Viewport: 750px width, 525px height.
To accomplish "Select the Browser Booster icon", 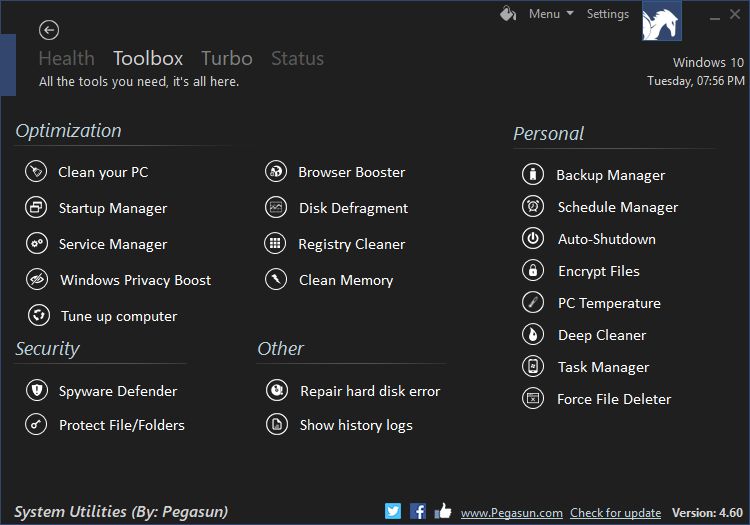I will (276, 171).
